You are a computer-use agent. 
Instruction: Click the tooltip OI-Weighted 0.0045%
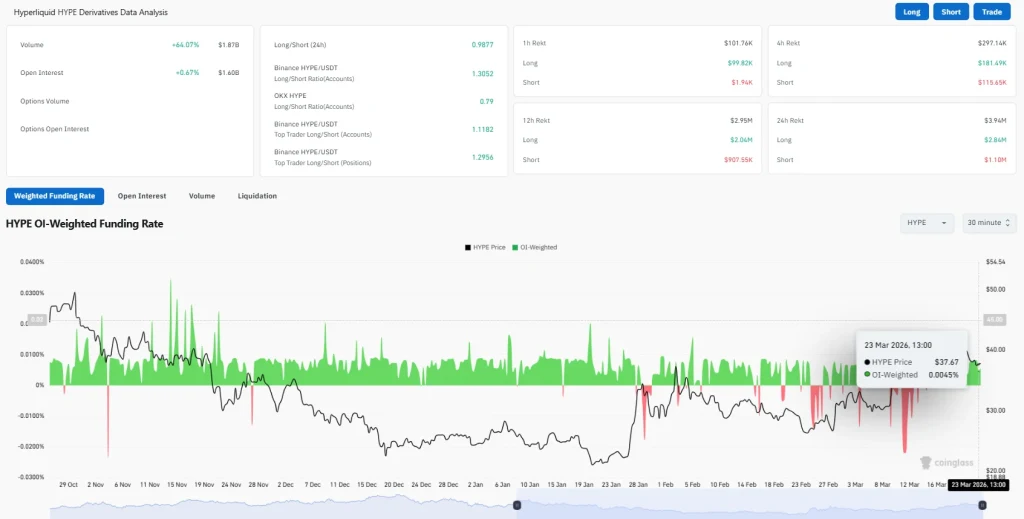911,375
